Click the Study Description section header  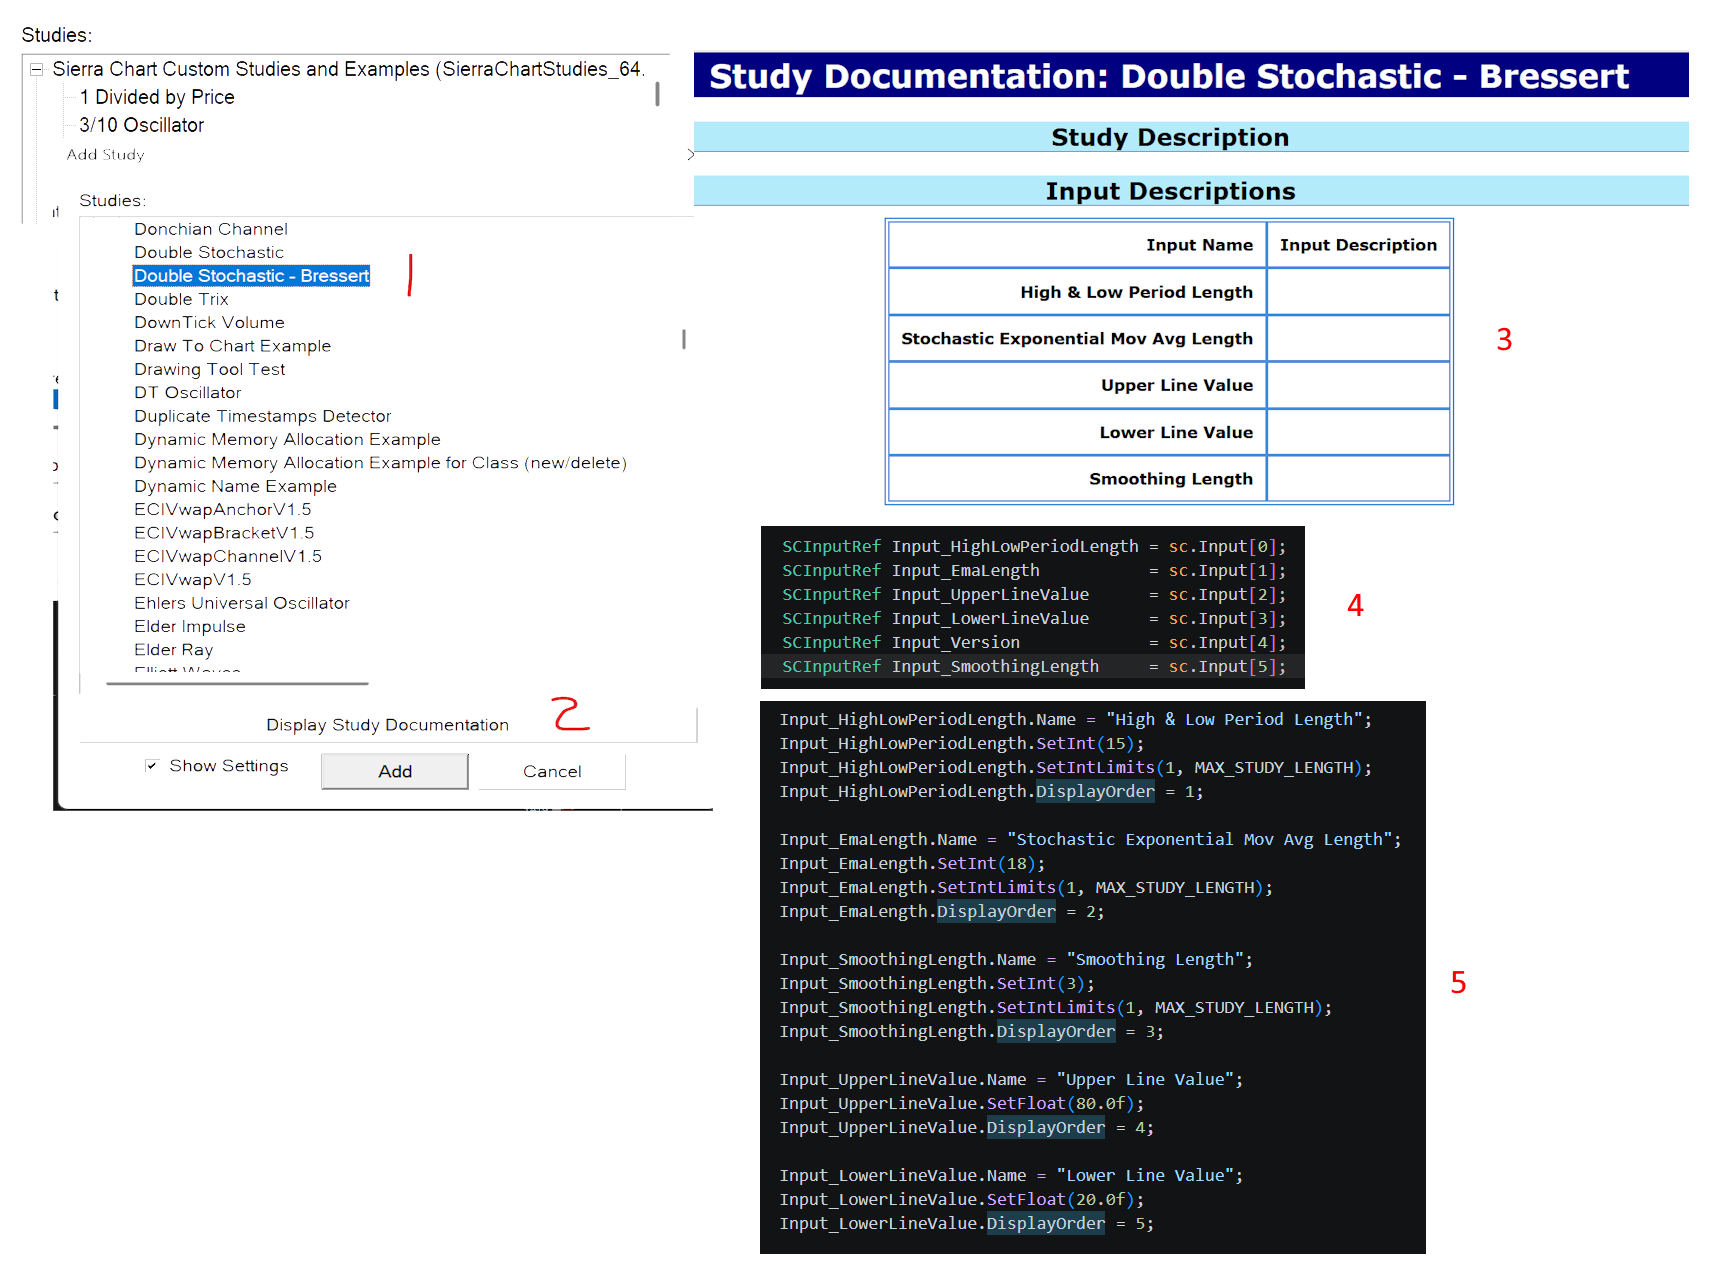(x=1190, y=137)
